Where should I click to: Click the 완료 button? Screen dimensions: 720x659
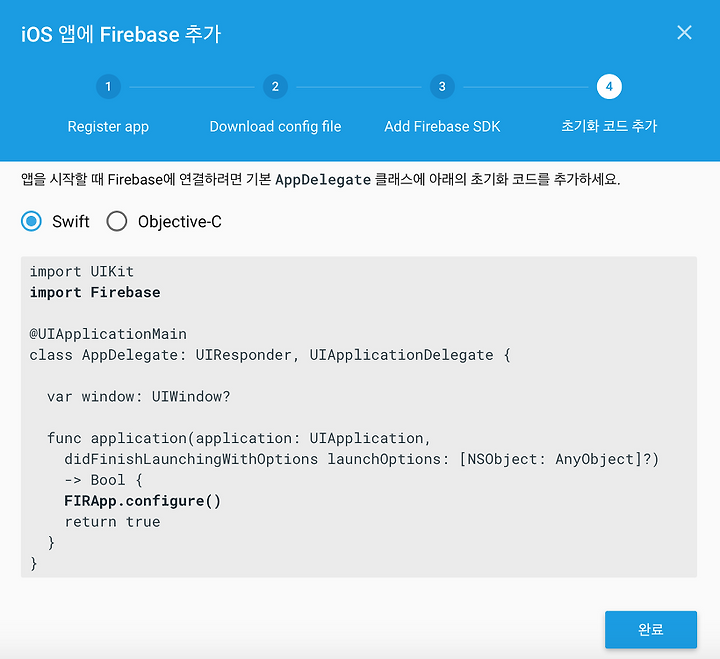point(651,629)
